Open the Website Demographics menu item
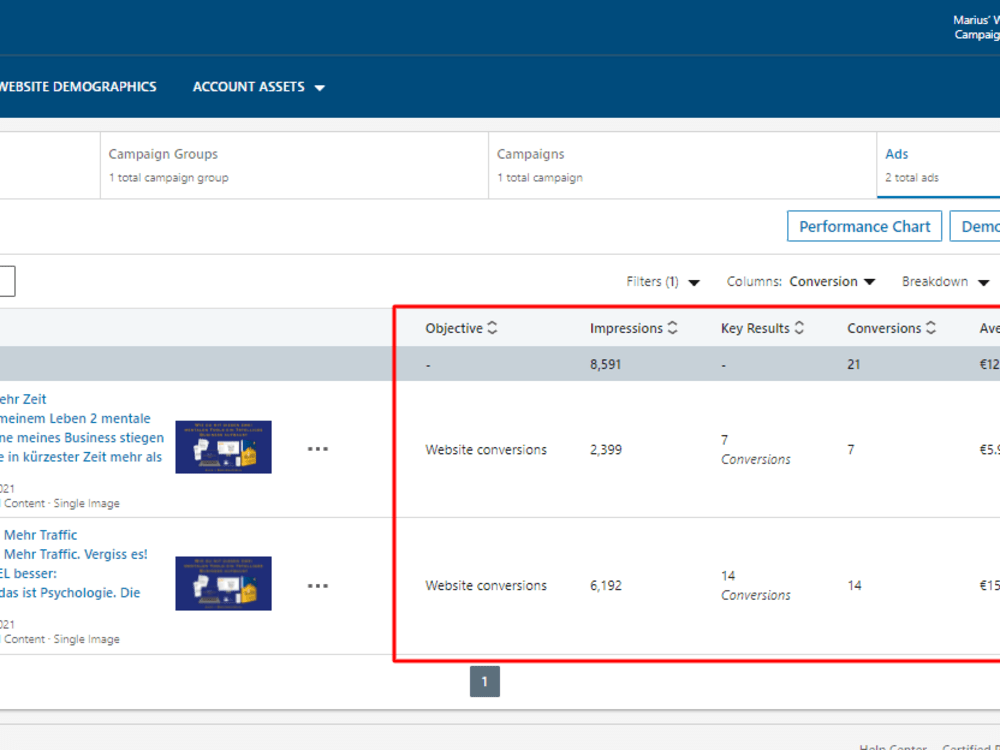 [x=78, y=87]
